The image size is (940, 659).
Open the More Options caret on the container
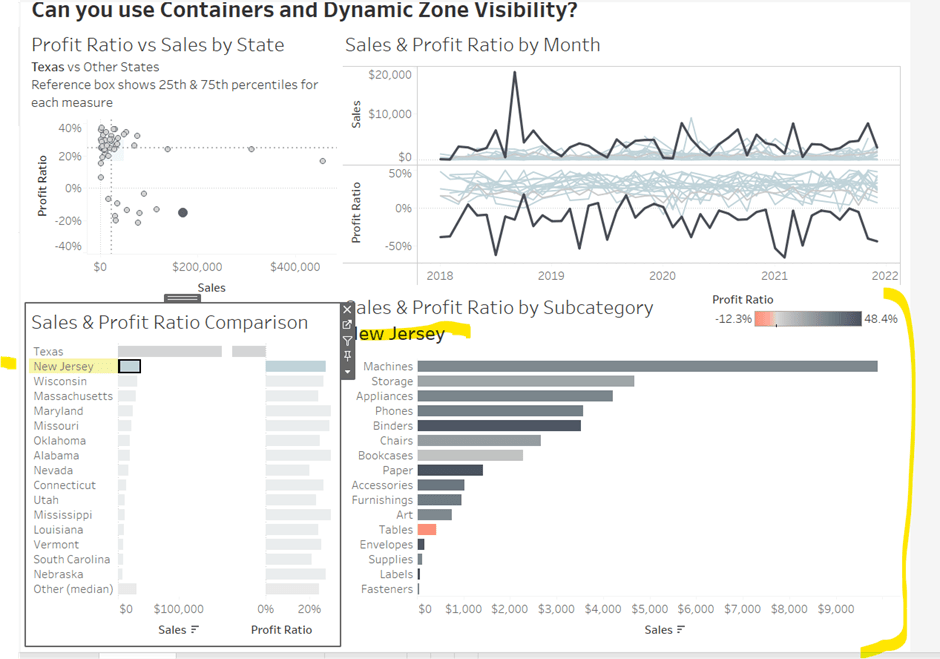[348, 371]
